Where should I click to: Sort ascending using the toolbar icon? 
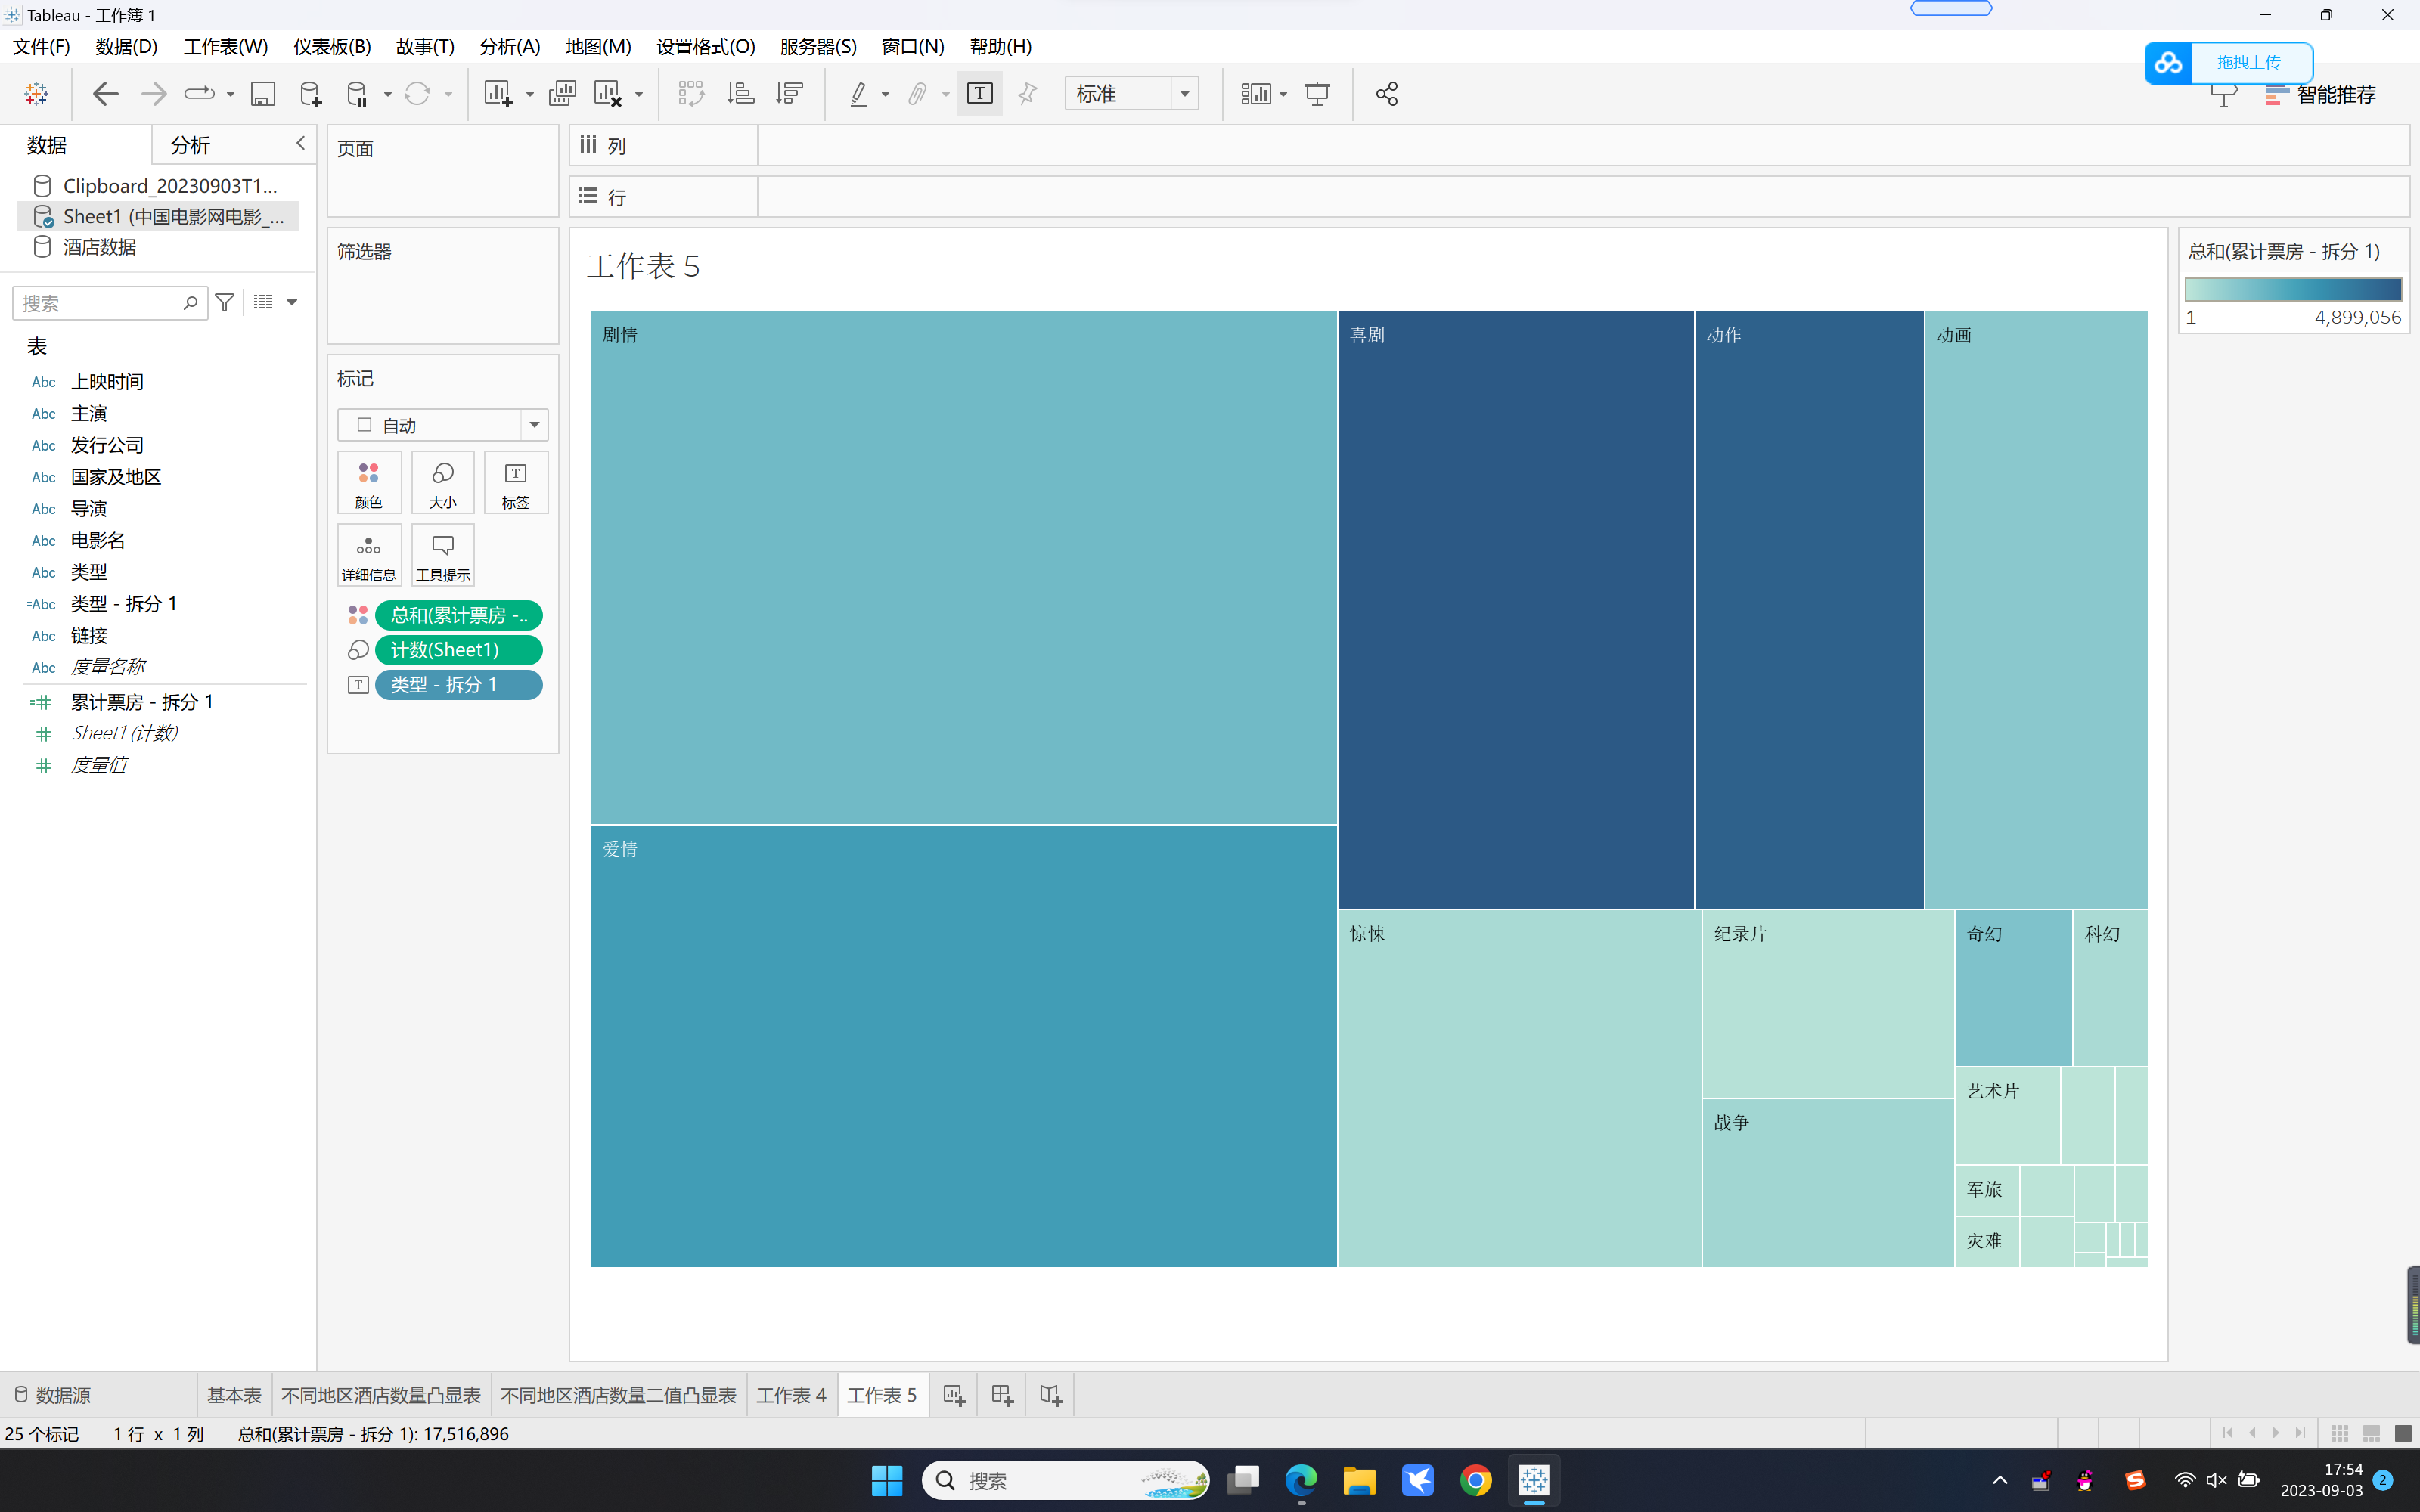pyautogui.click(x=740, y=94)
